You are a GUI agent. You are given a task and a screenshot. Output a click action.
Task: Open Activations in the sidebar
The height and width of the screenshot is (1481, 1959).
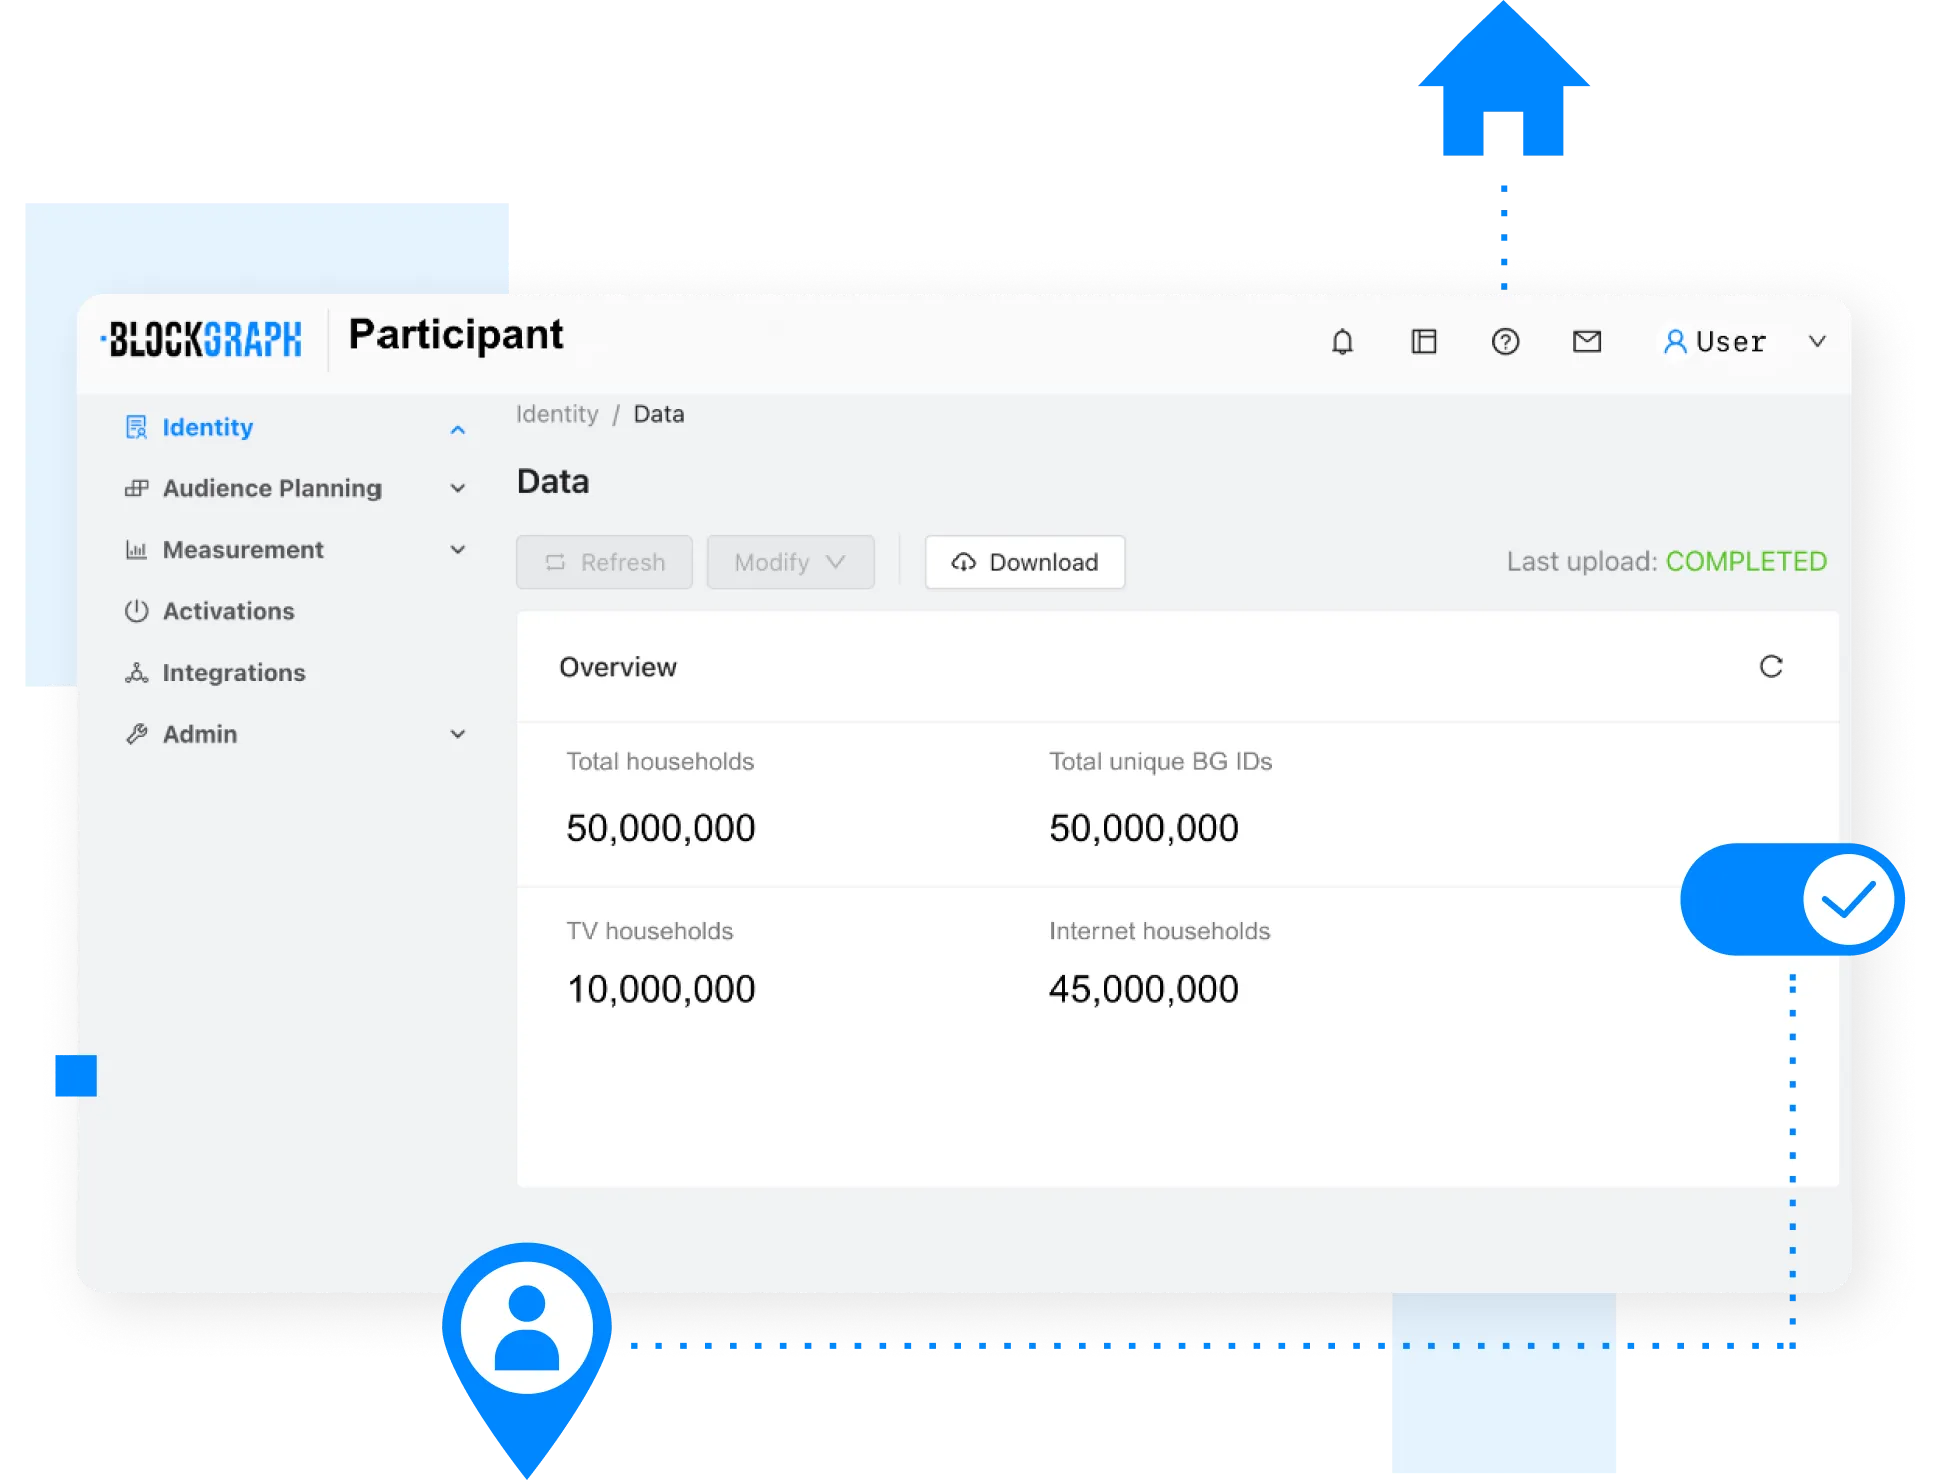(x=228, y=611)
